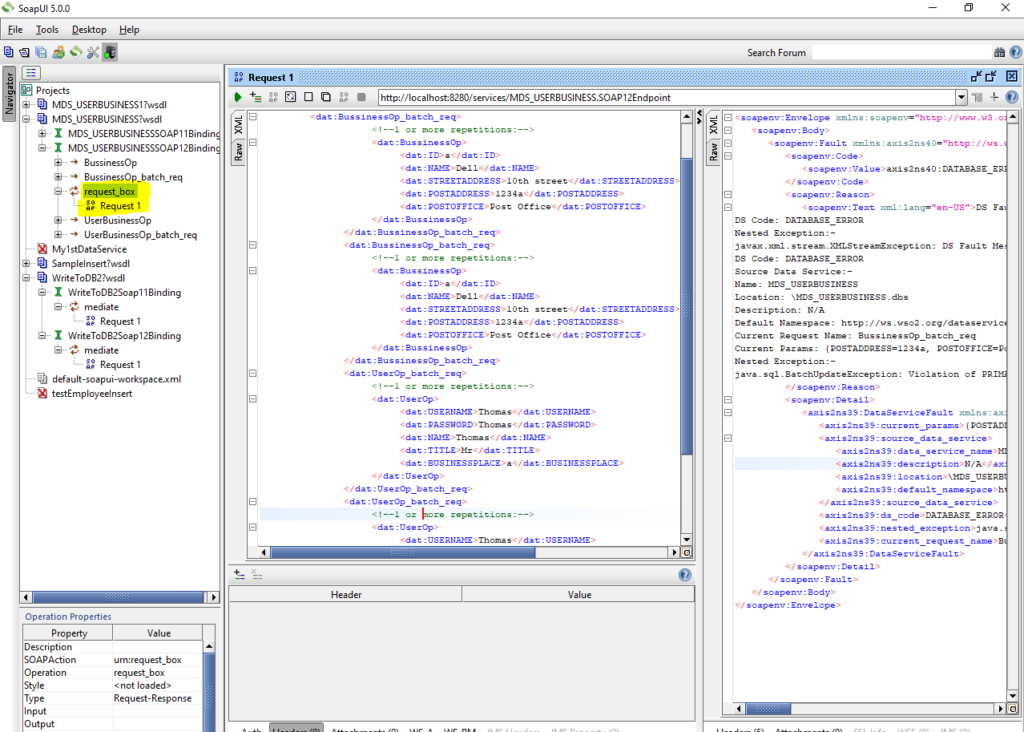The image size is (1024, 732).
Task: Click the binoculars search forum icon
Action: [999, 52]
